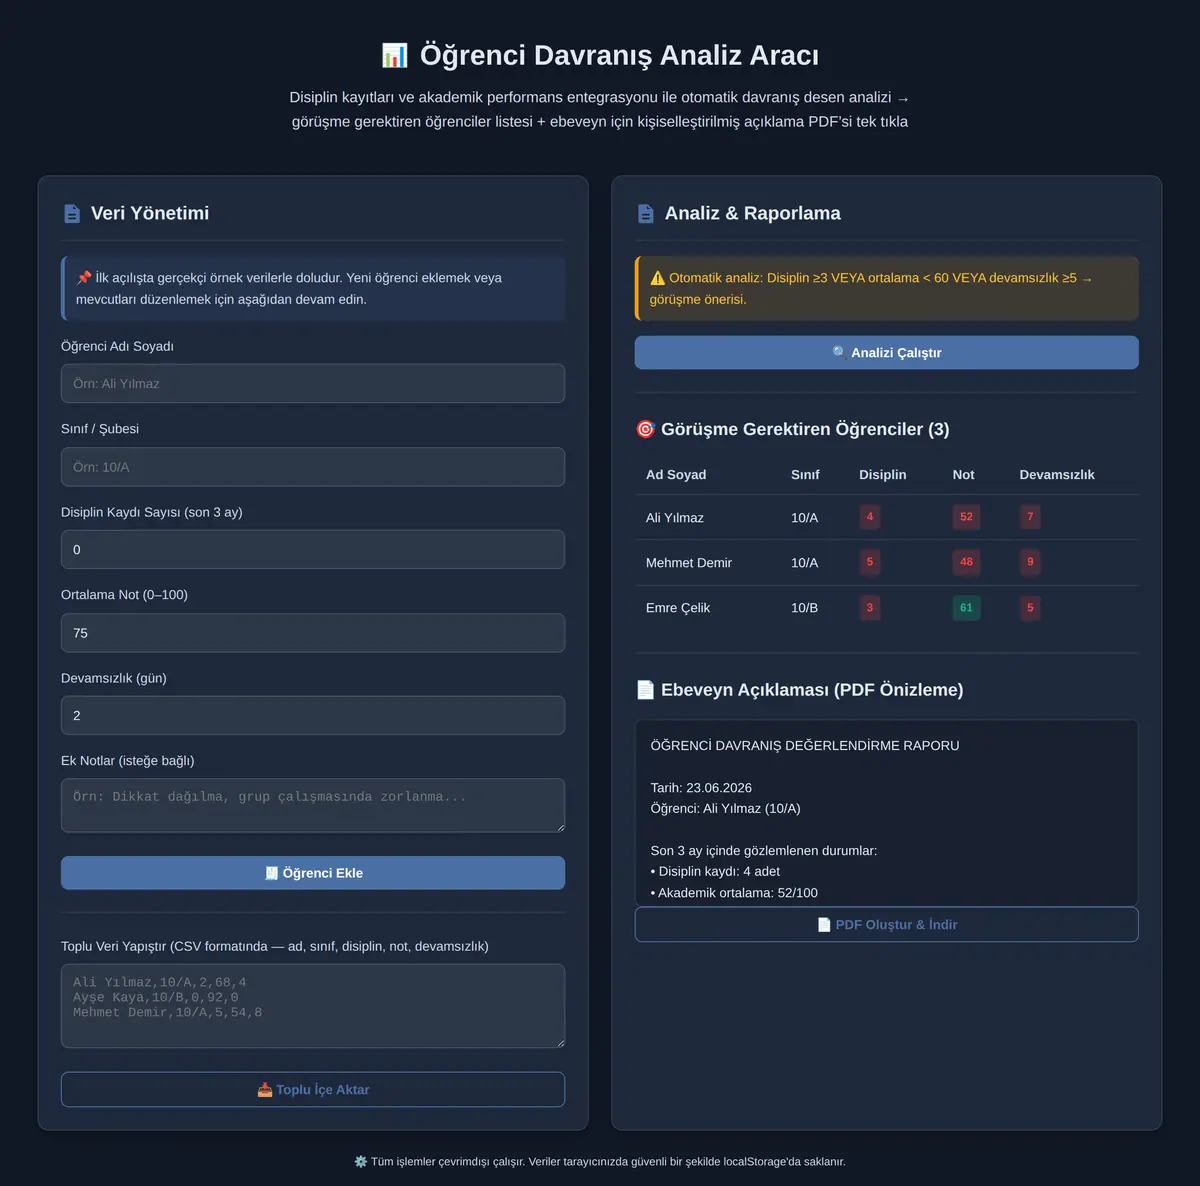Click Ali Yılmaz's absence badge showing 7
Viewport: 1200px width, 1186px height.
tap(1030, 517)
